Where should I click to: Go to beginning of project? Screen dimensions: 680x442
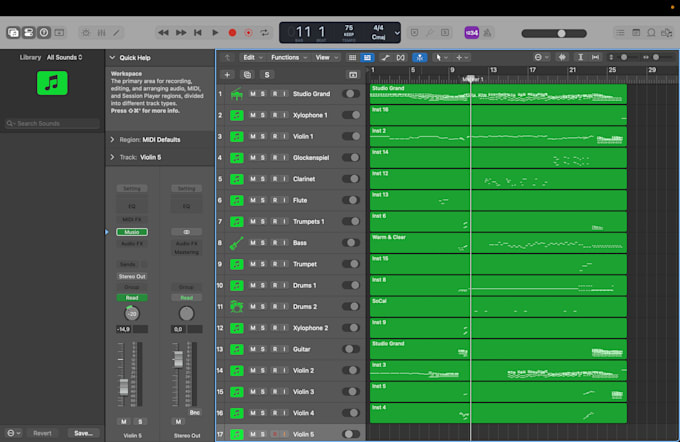tap(198, 33)
